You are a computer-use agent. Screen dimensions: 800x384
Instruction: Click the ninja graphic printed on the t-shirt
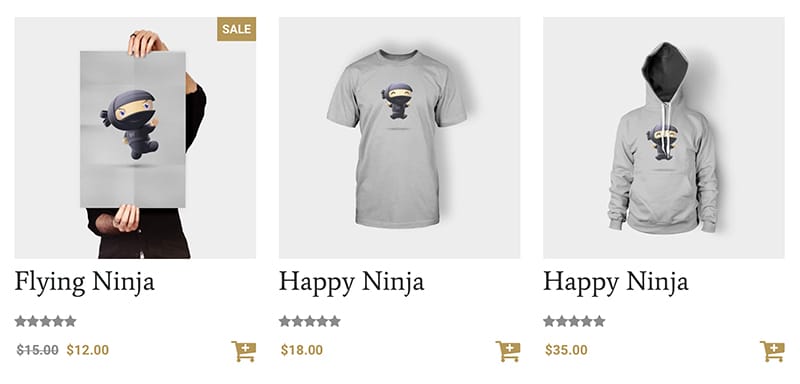[398, 101]
